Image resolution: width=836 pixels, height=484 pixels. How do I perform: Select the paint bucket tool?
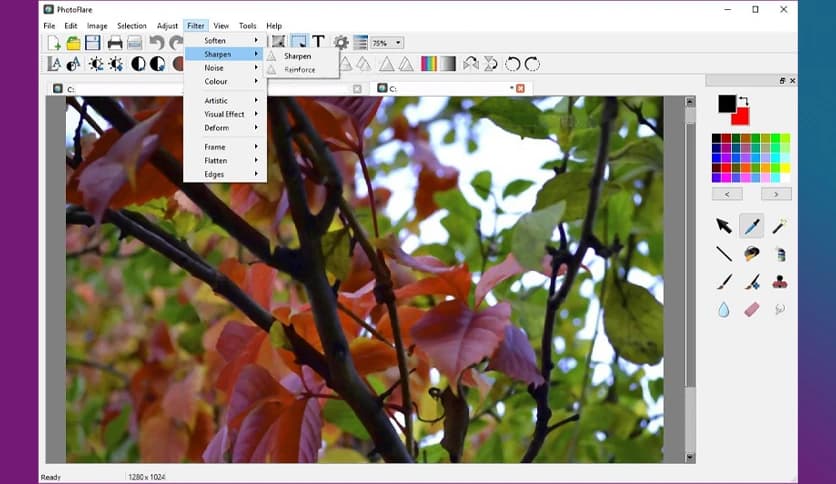coord(752,254)
